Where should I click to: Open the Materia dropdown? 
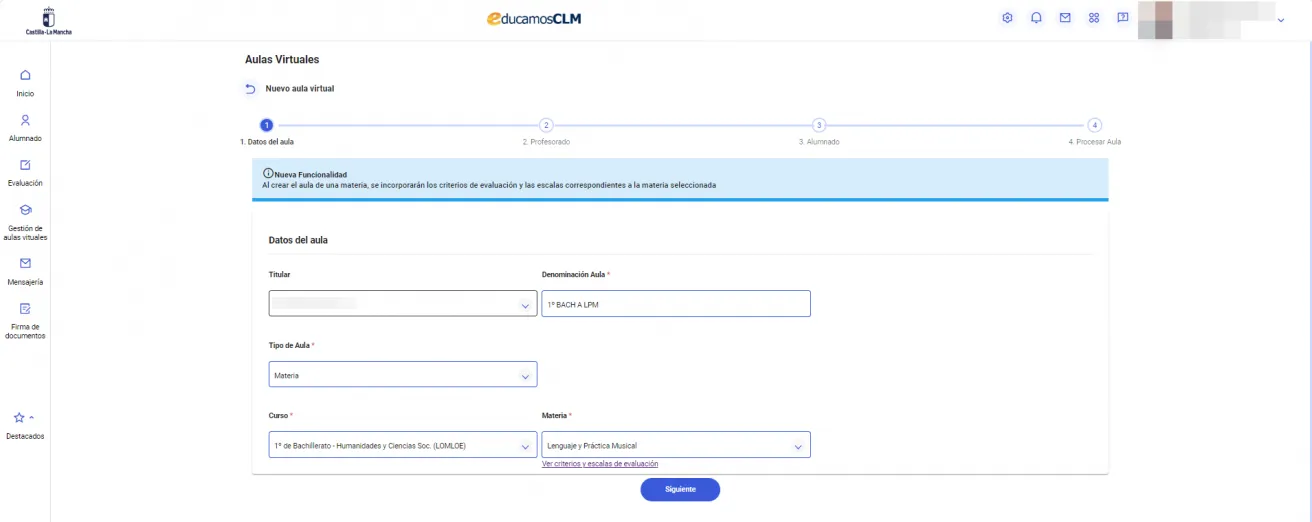point(675,445)
